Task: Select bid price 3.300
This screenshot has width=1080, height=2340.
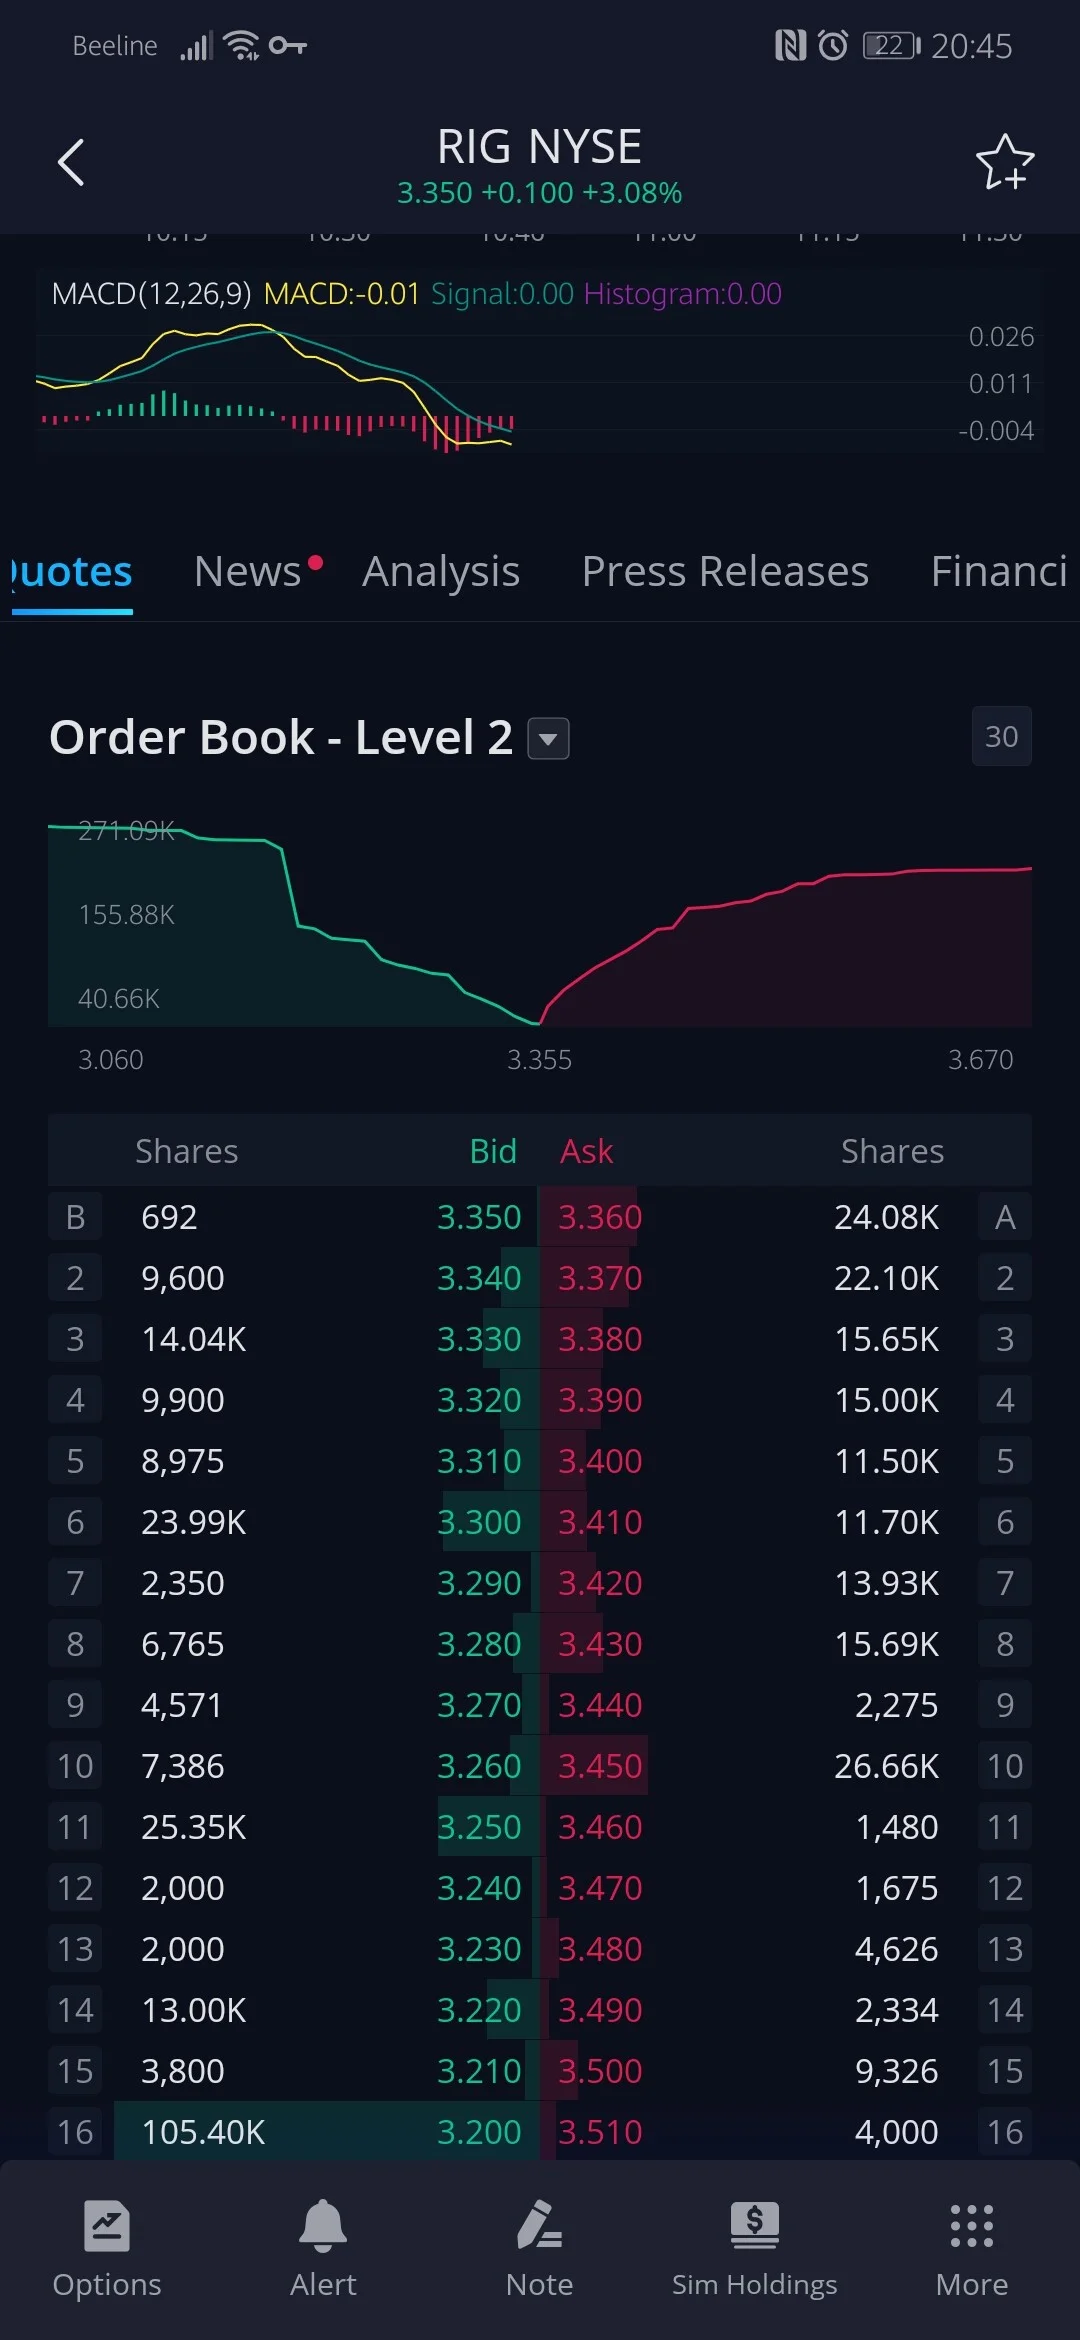Action: tap(479, 1522)
